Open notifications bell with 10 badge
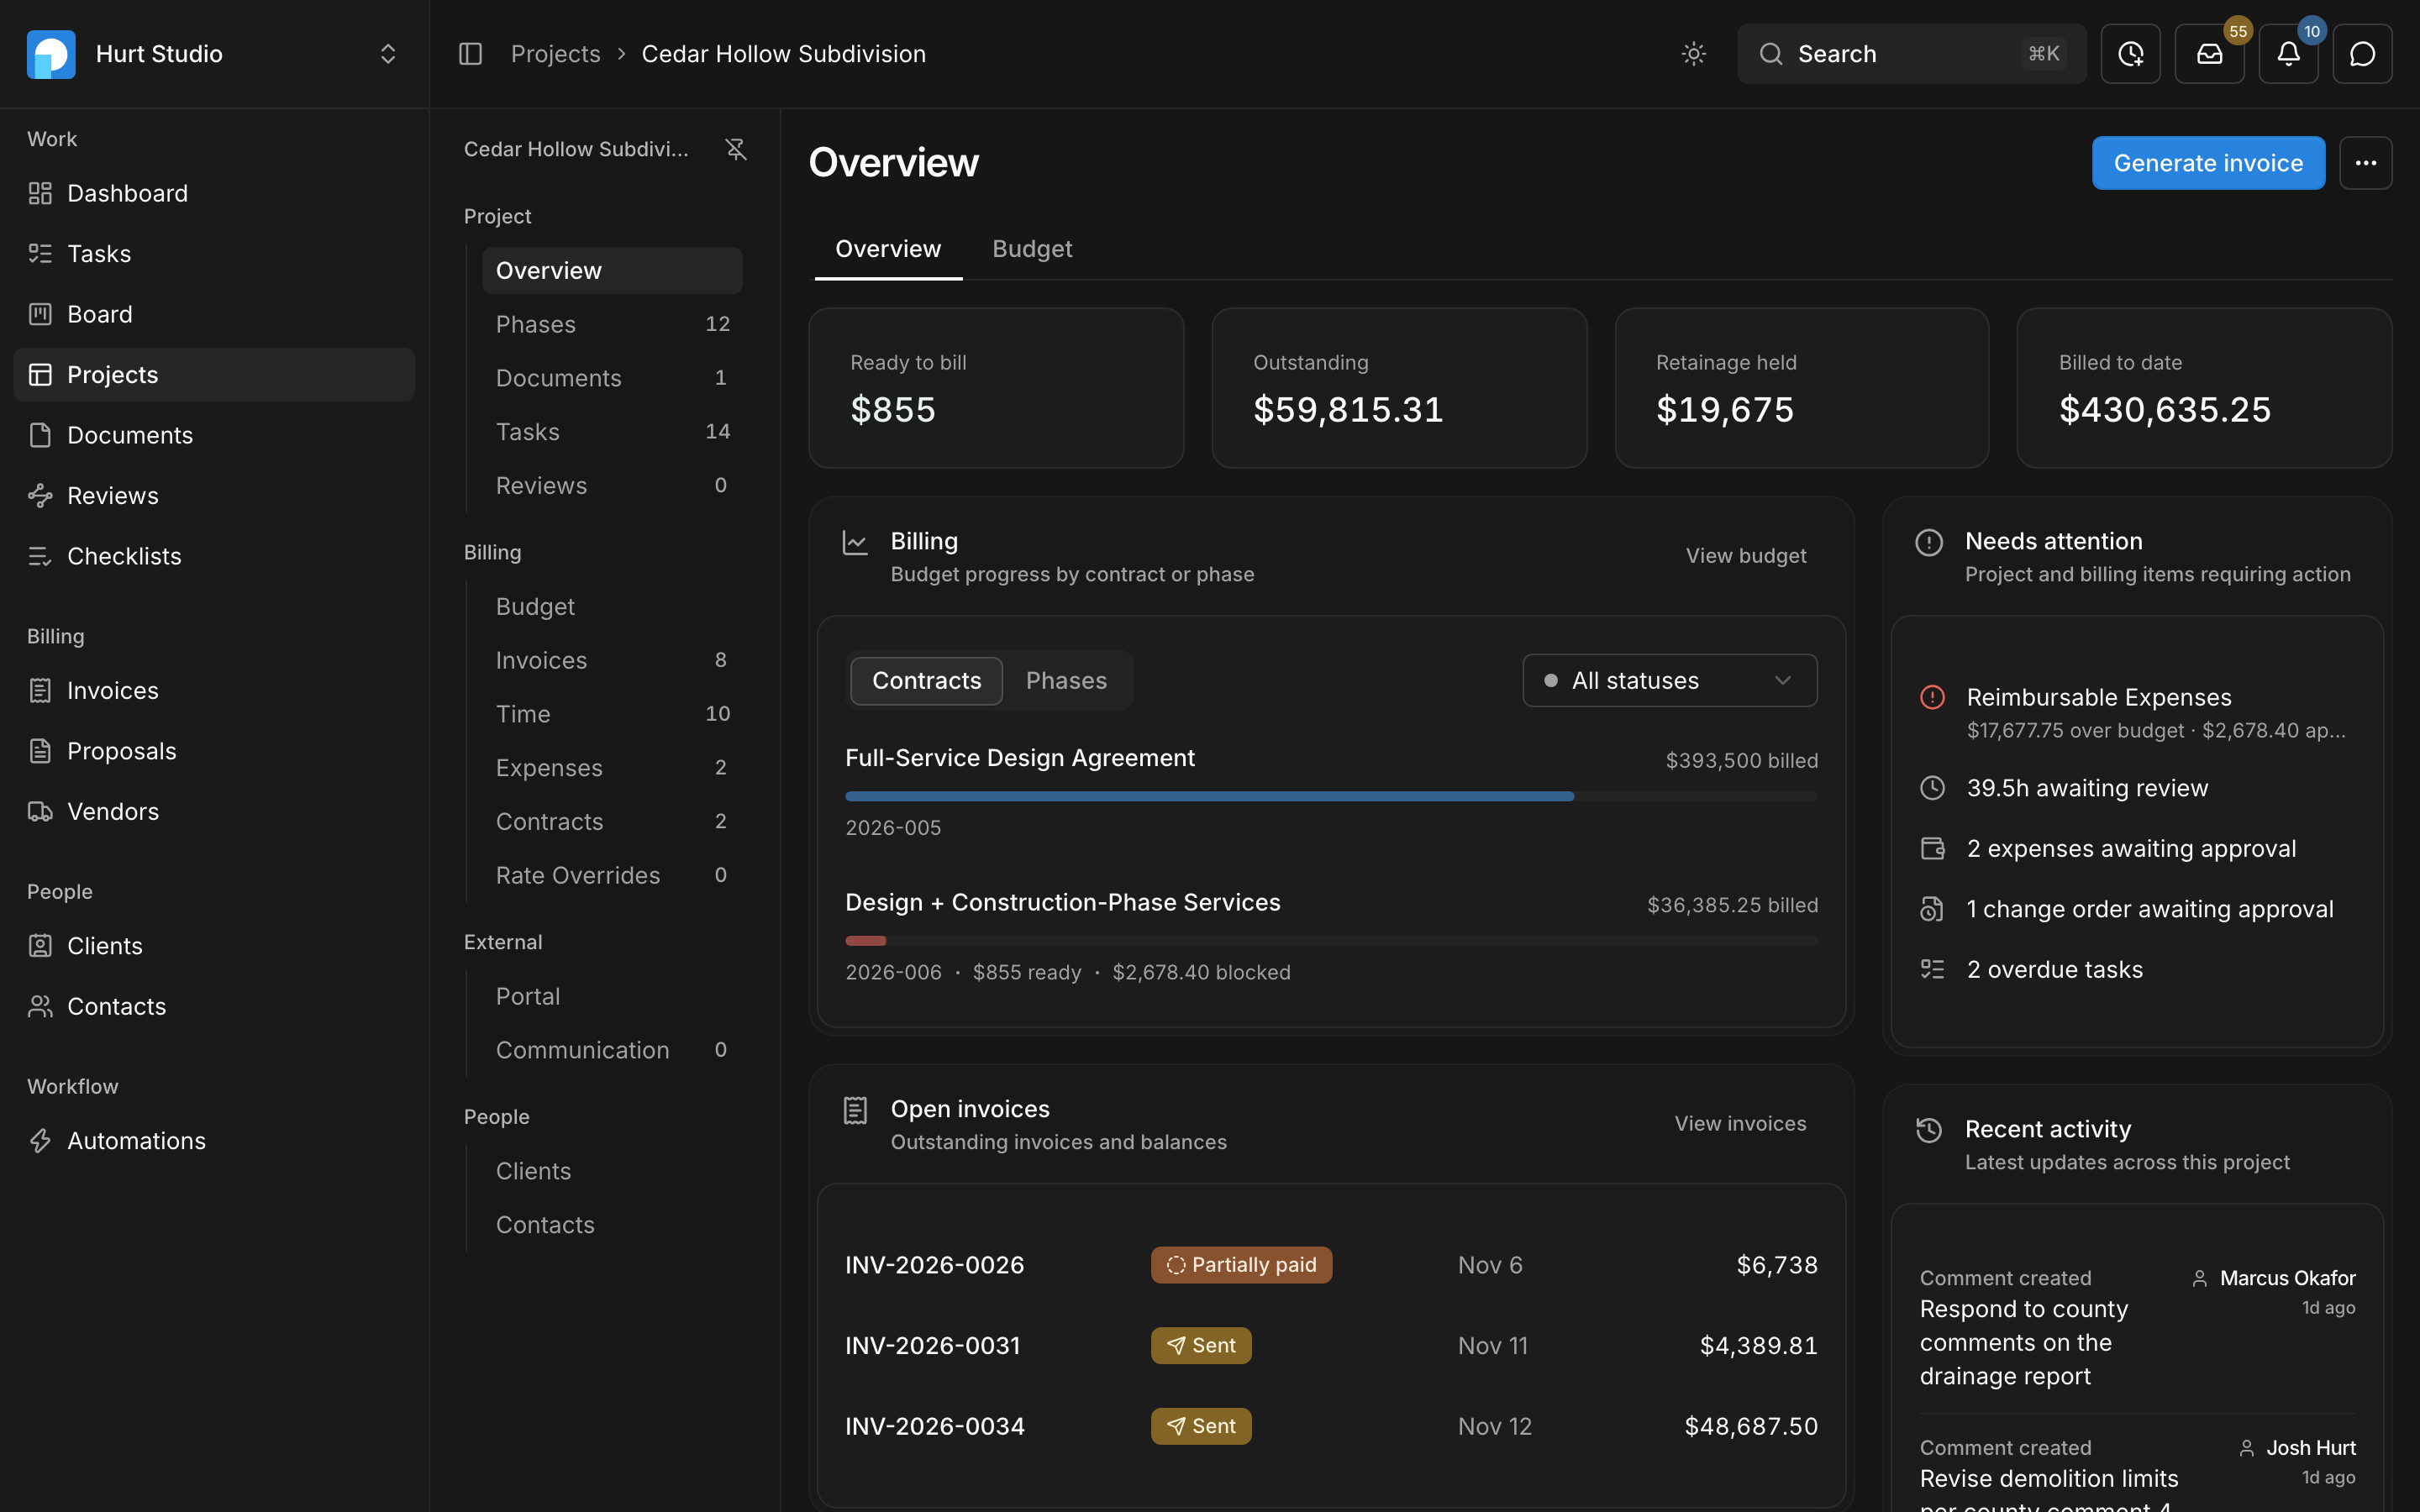 tap(2288, 54)
